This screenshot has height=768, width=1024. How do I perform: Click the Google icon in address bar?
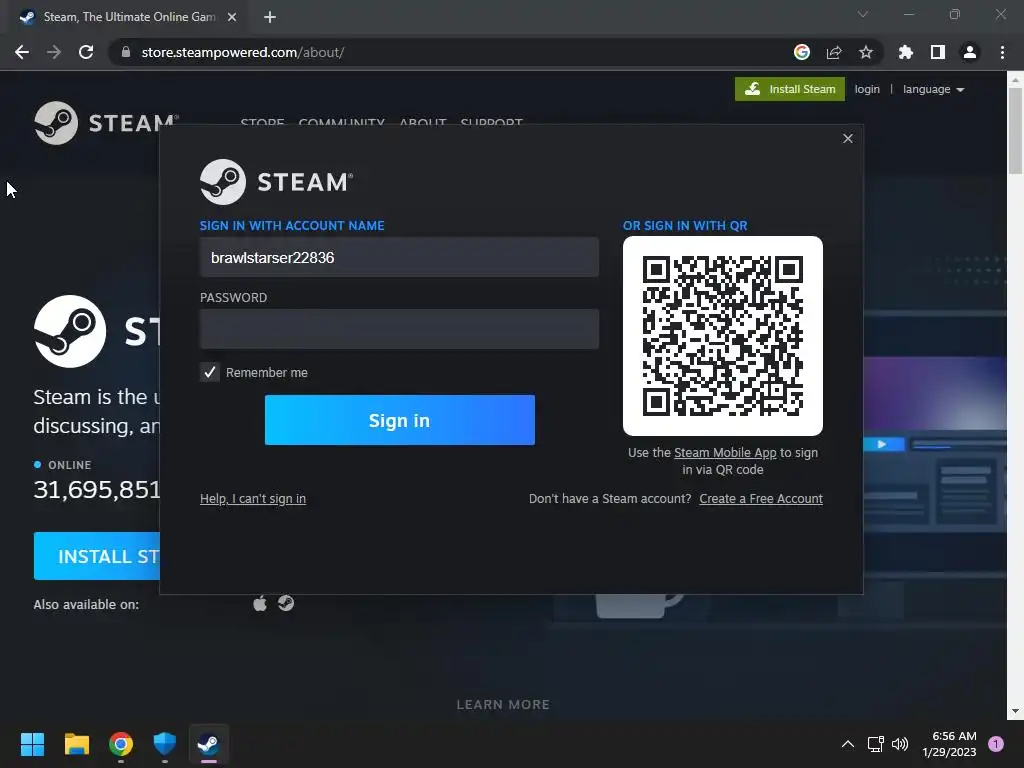click(801, 52)
